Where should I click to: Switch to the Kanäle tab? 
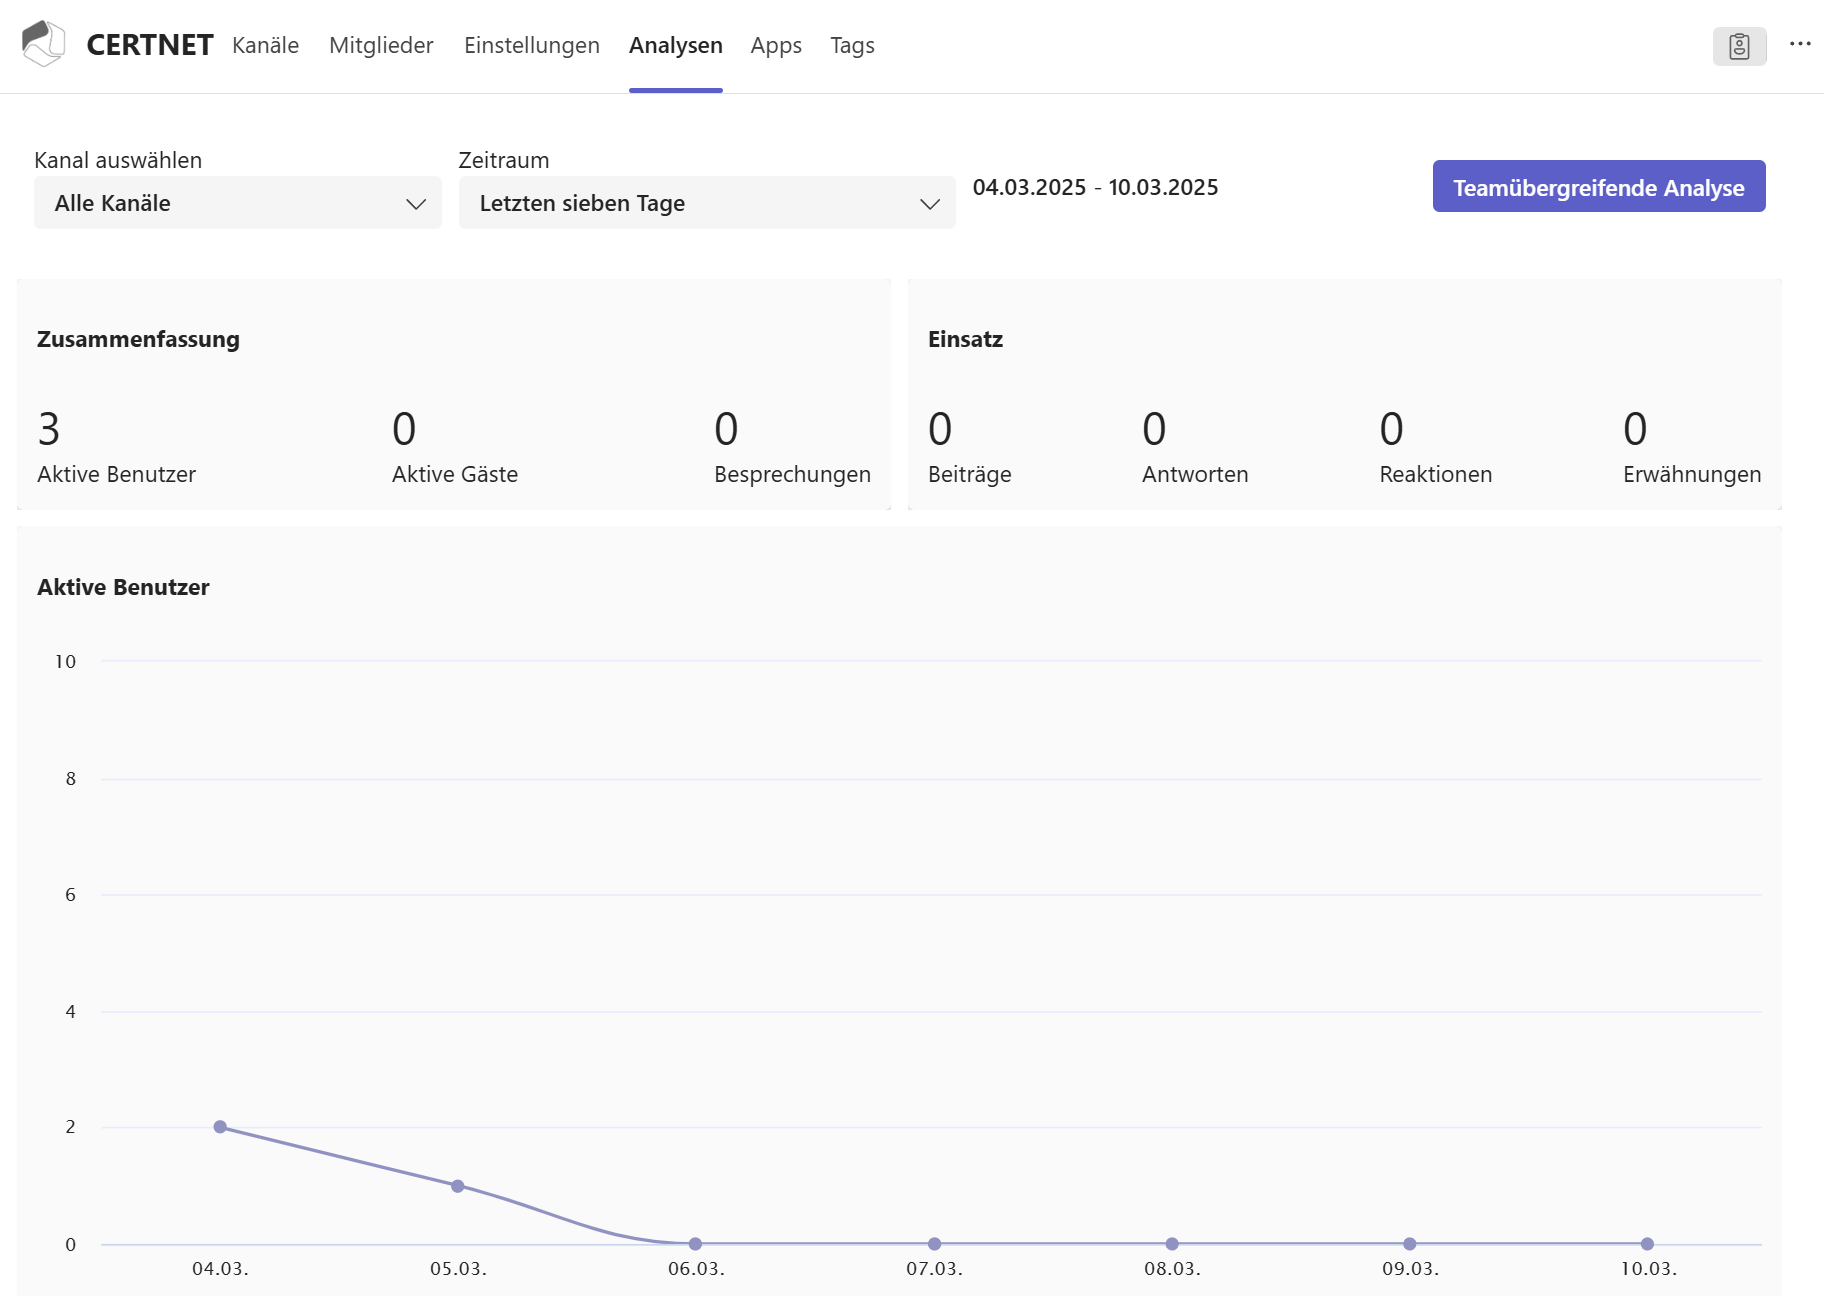(x=265, y=46)
